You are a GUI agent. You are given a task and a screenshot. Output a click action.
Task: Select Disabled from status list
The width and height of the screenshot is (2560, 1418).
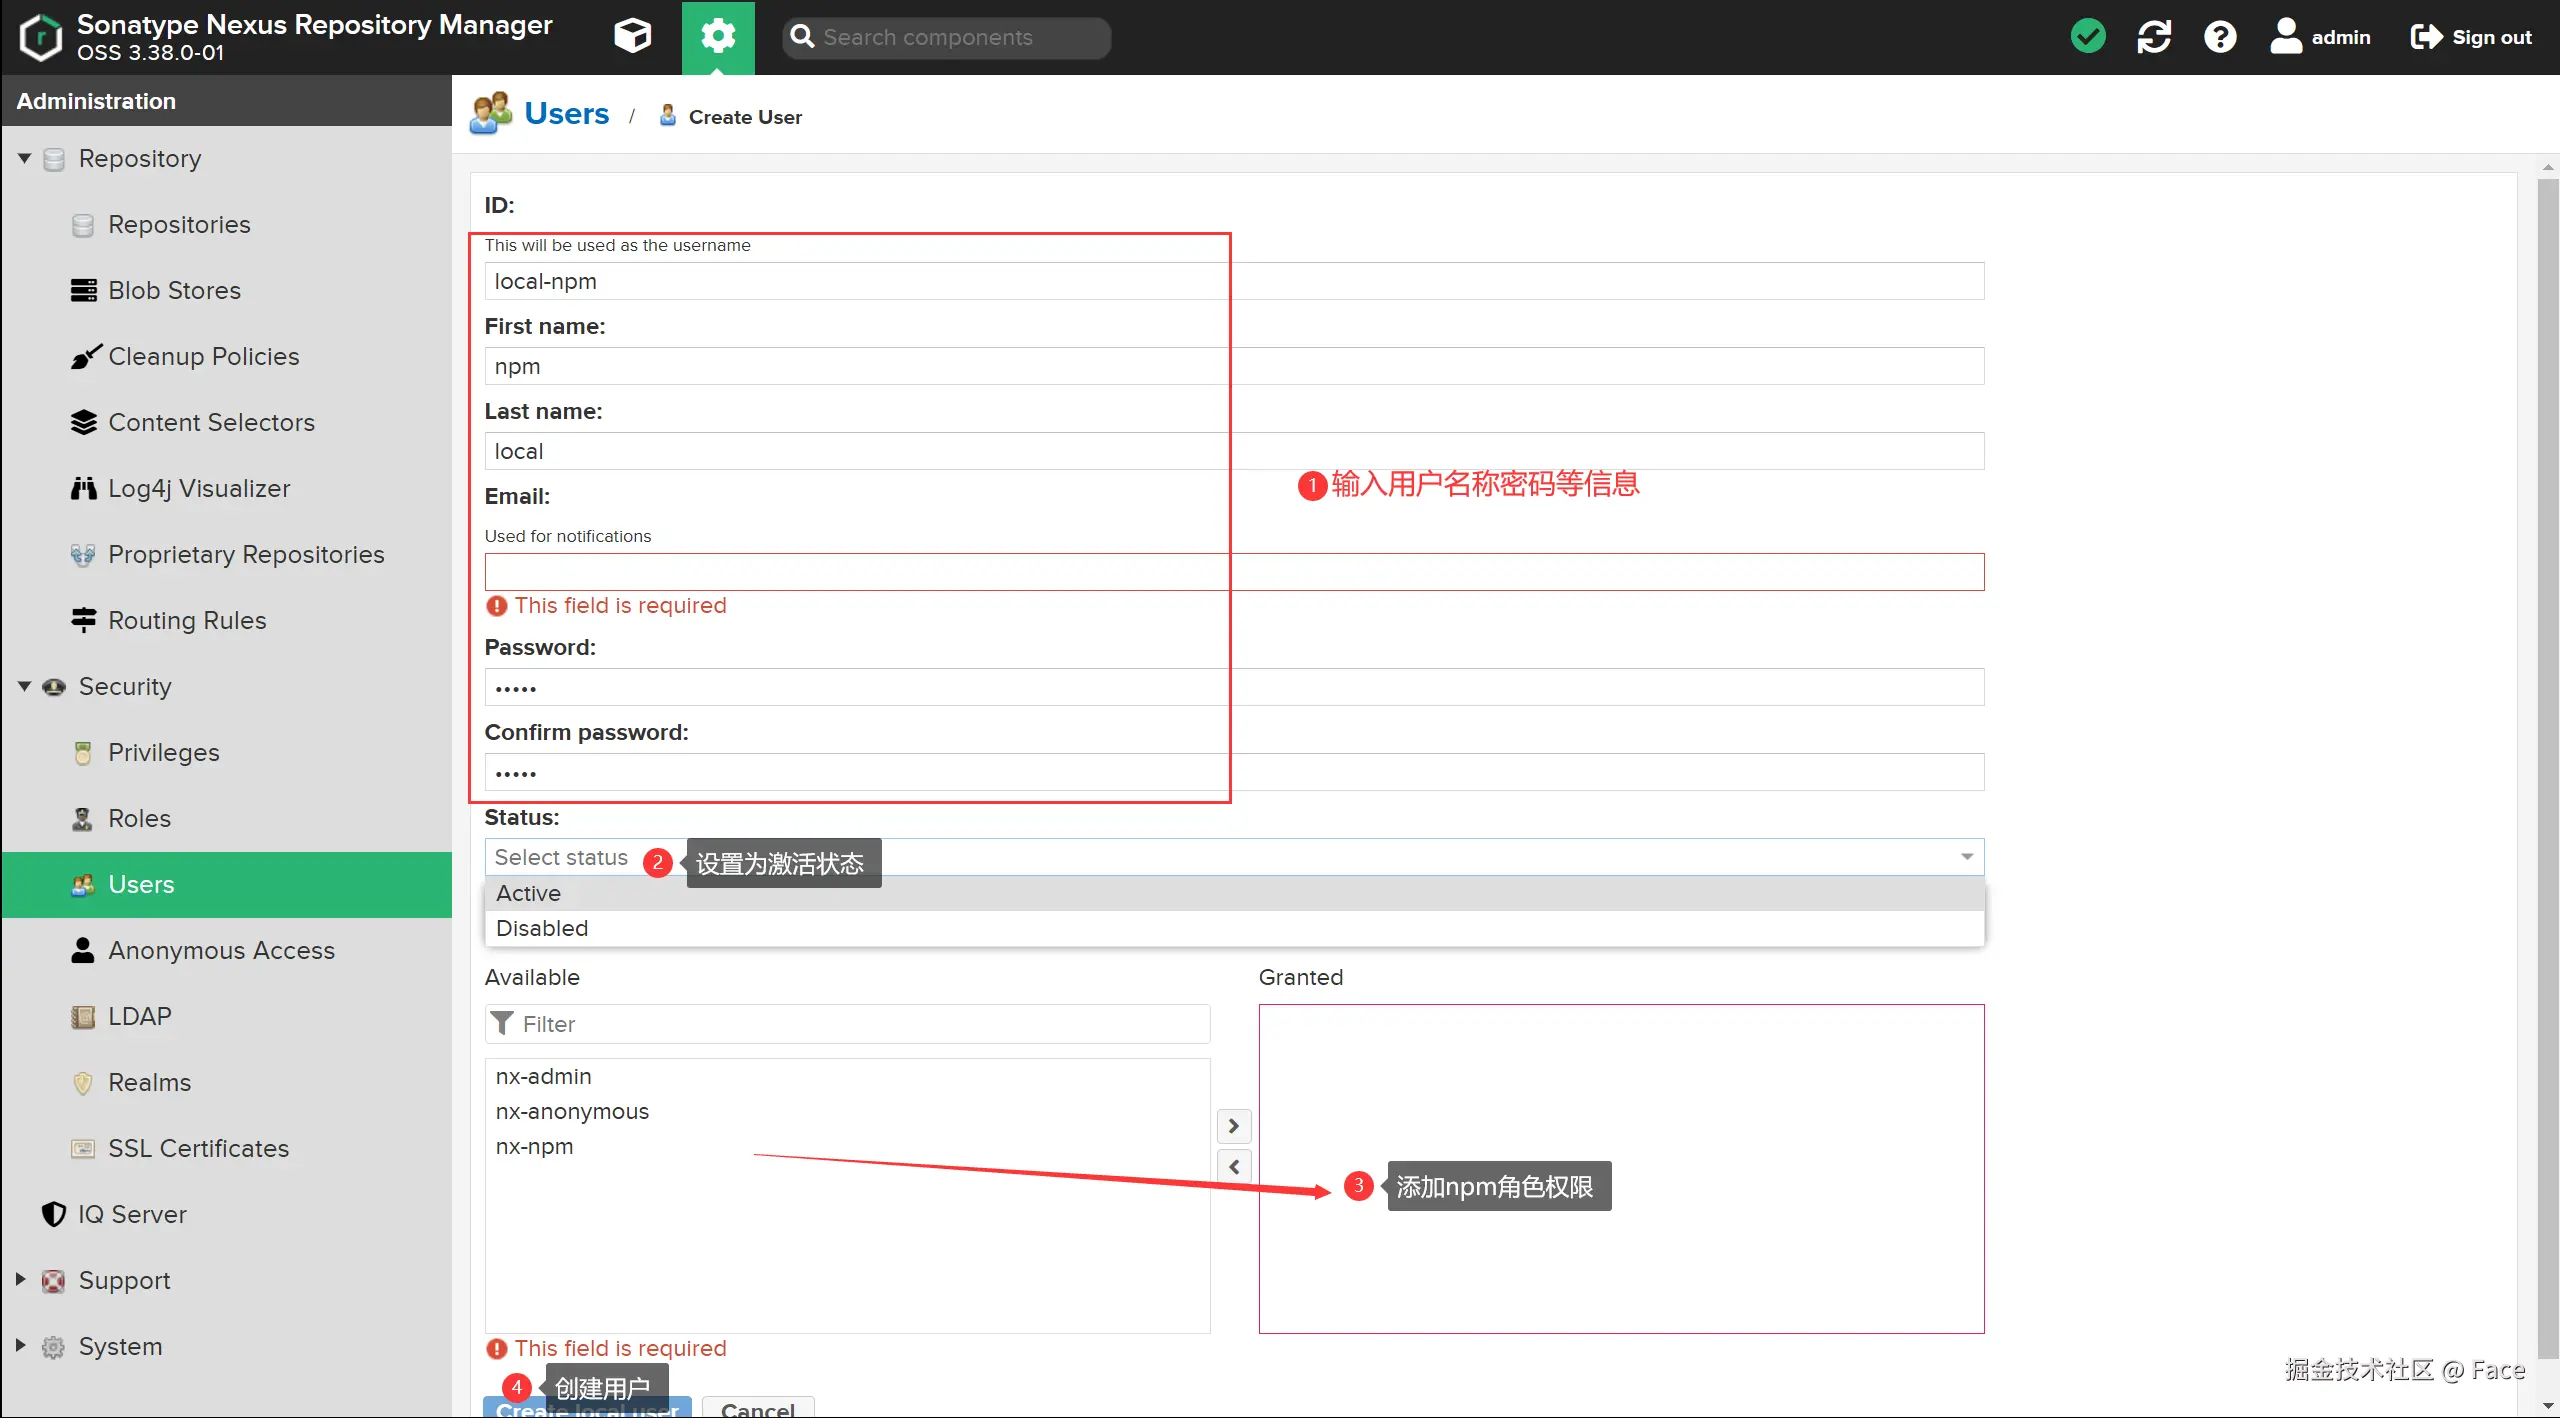pos(542,928)
